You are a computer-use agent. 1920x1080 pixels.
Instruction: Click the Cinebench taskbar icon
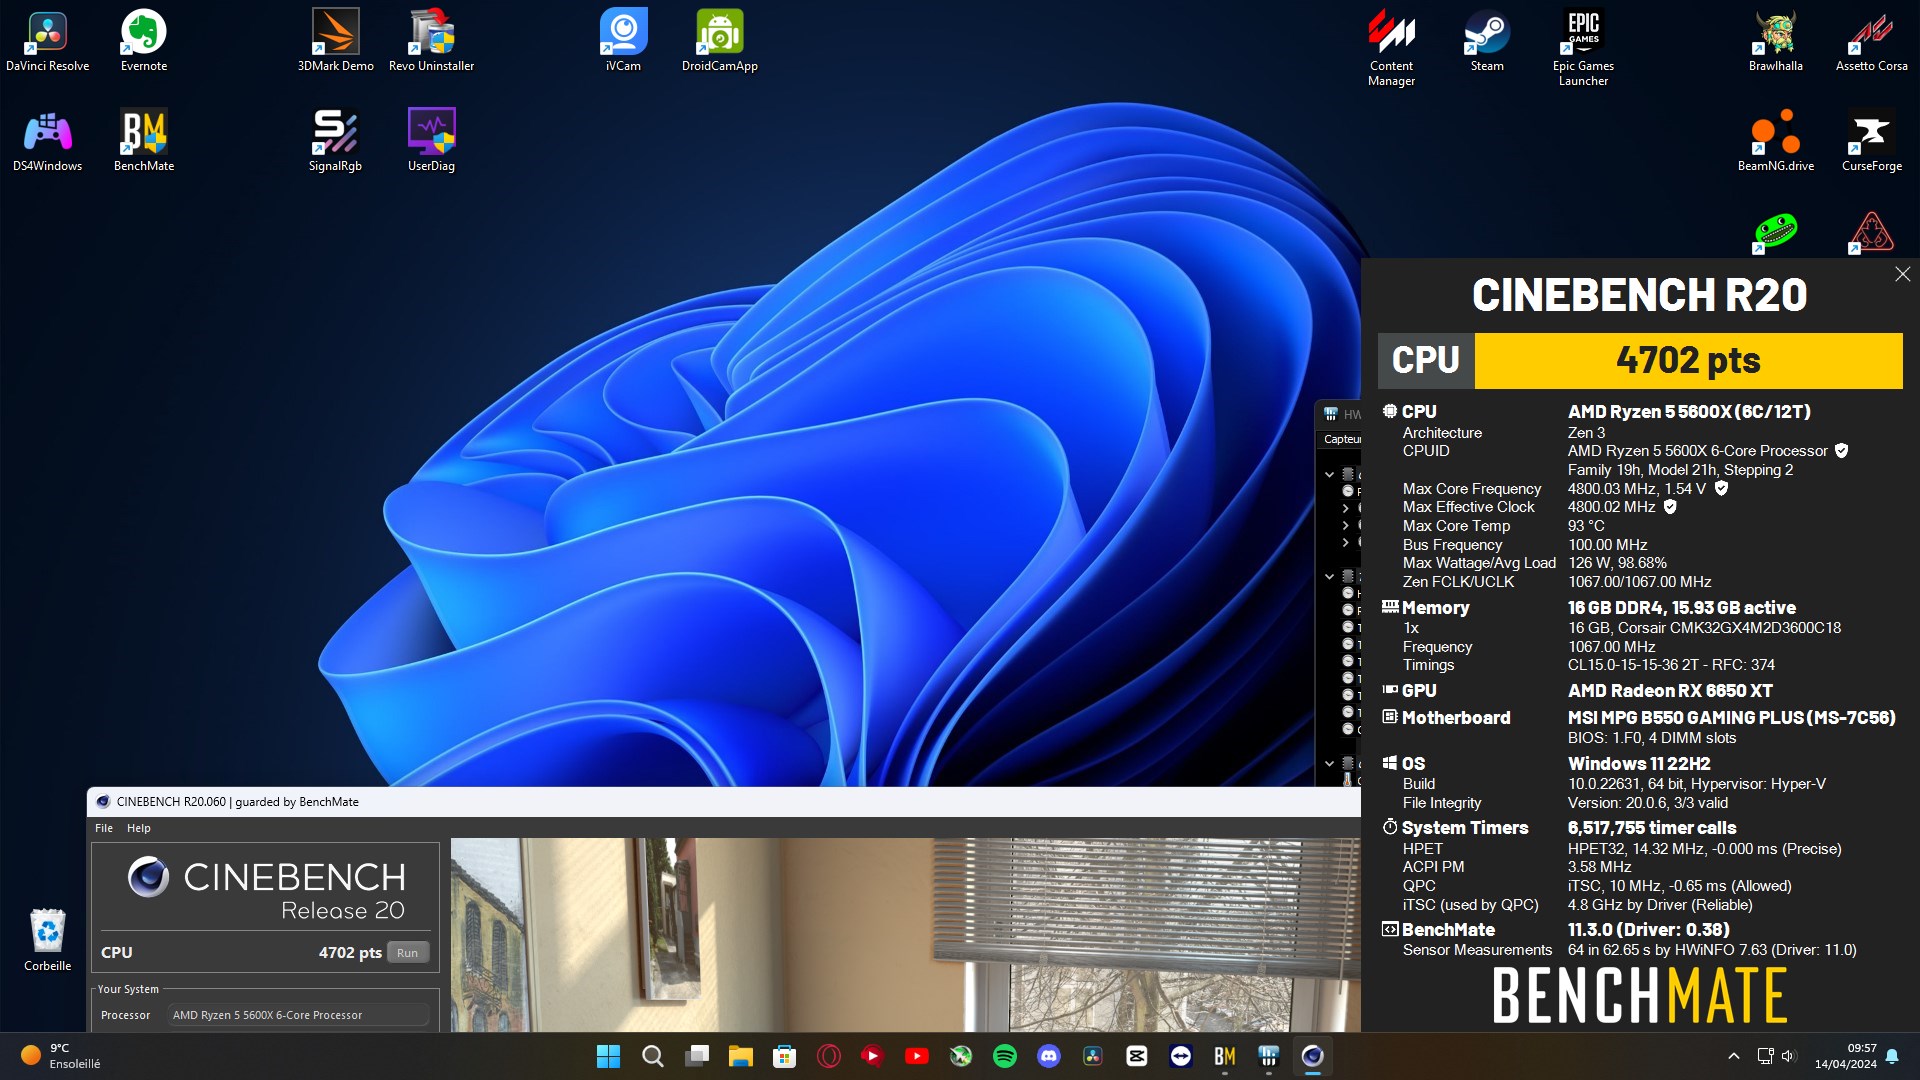coord(1312,1056)
